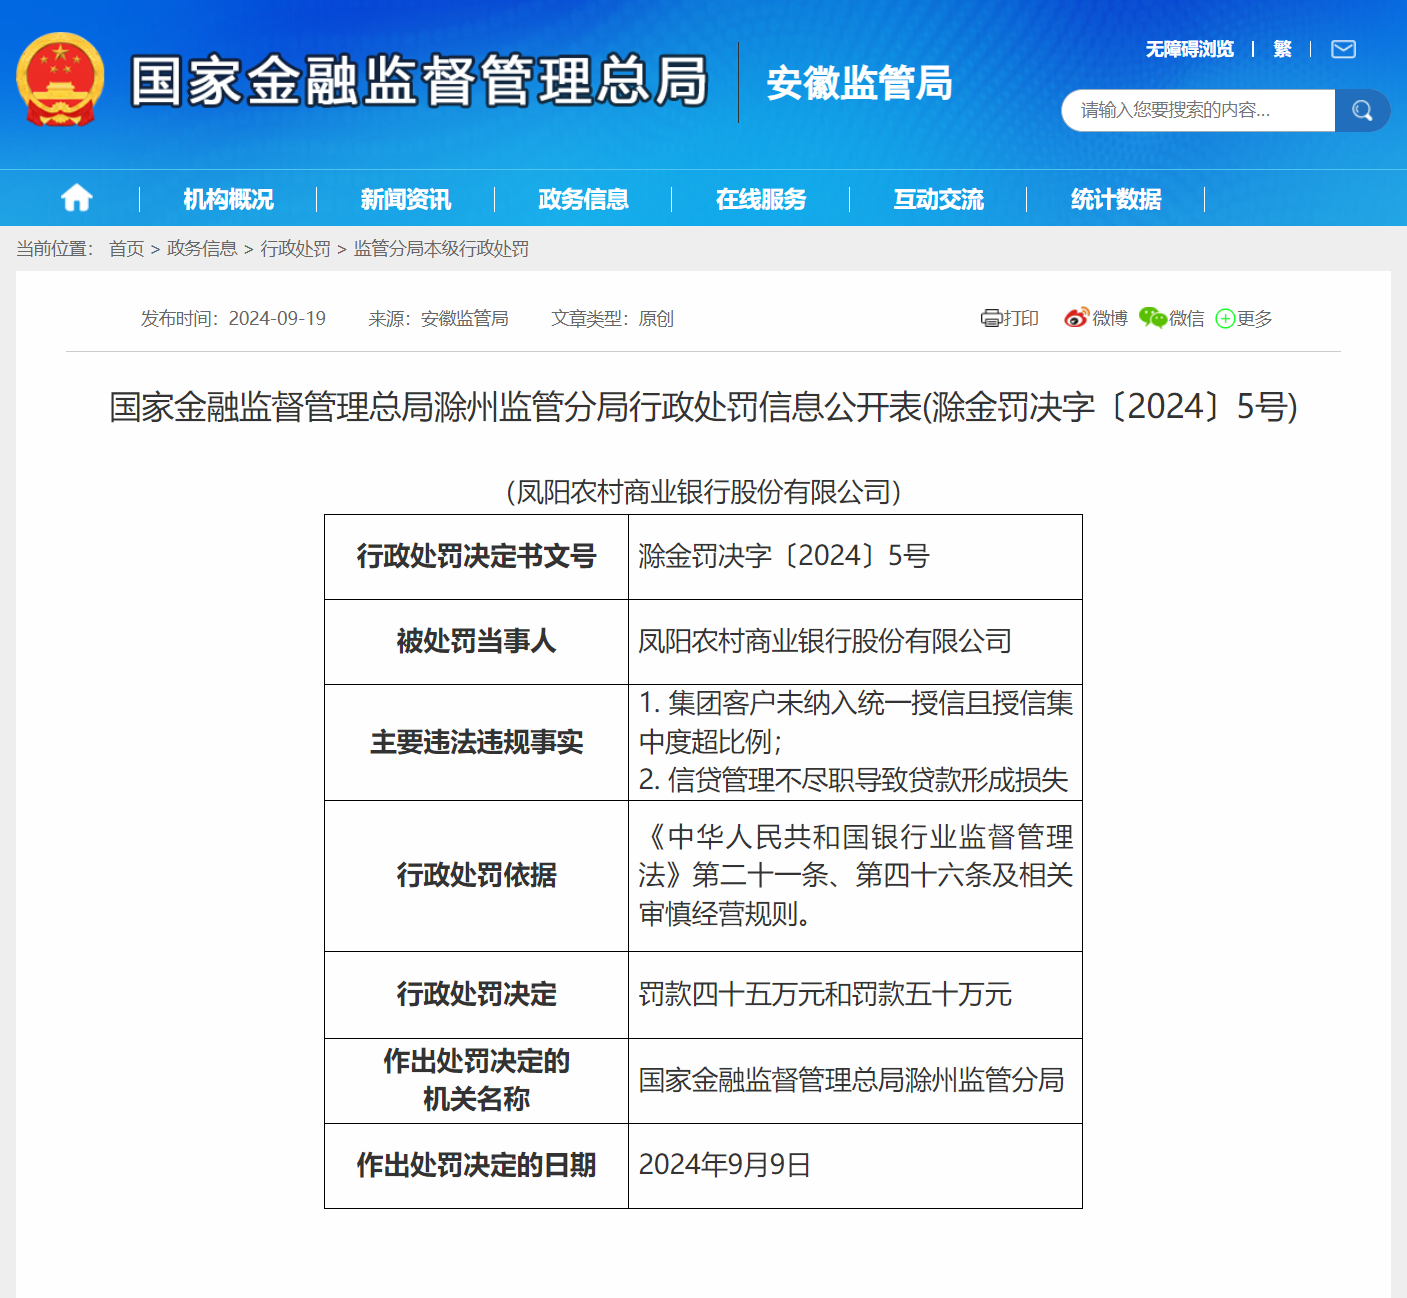Click the 作出处罚决定的机关名称 header cell

click(x=476, y=1081)
